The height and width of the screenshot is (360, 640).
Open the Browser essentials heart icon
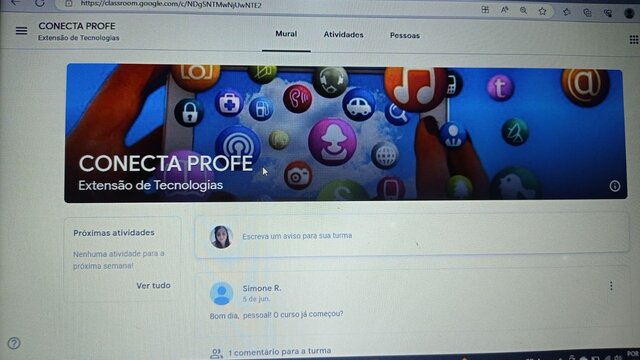[x=608, y=13]
